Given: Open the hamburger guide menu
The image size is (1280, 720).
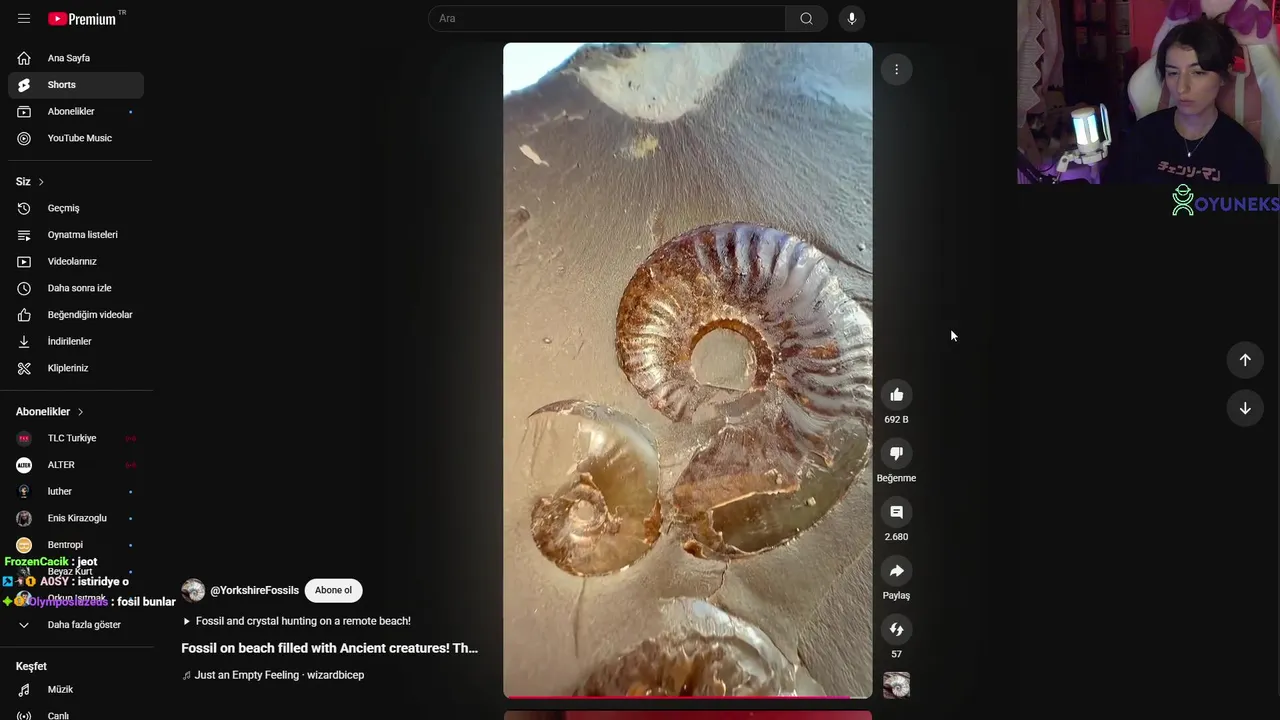Looking at the screenshot, I should 24,18.
